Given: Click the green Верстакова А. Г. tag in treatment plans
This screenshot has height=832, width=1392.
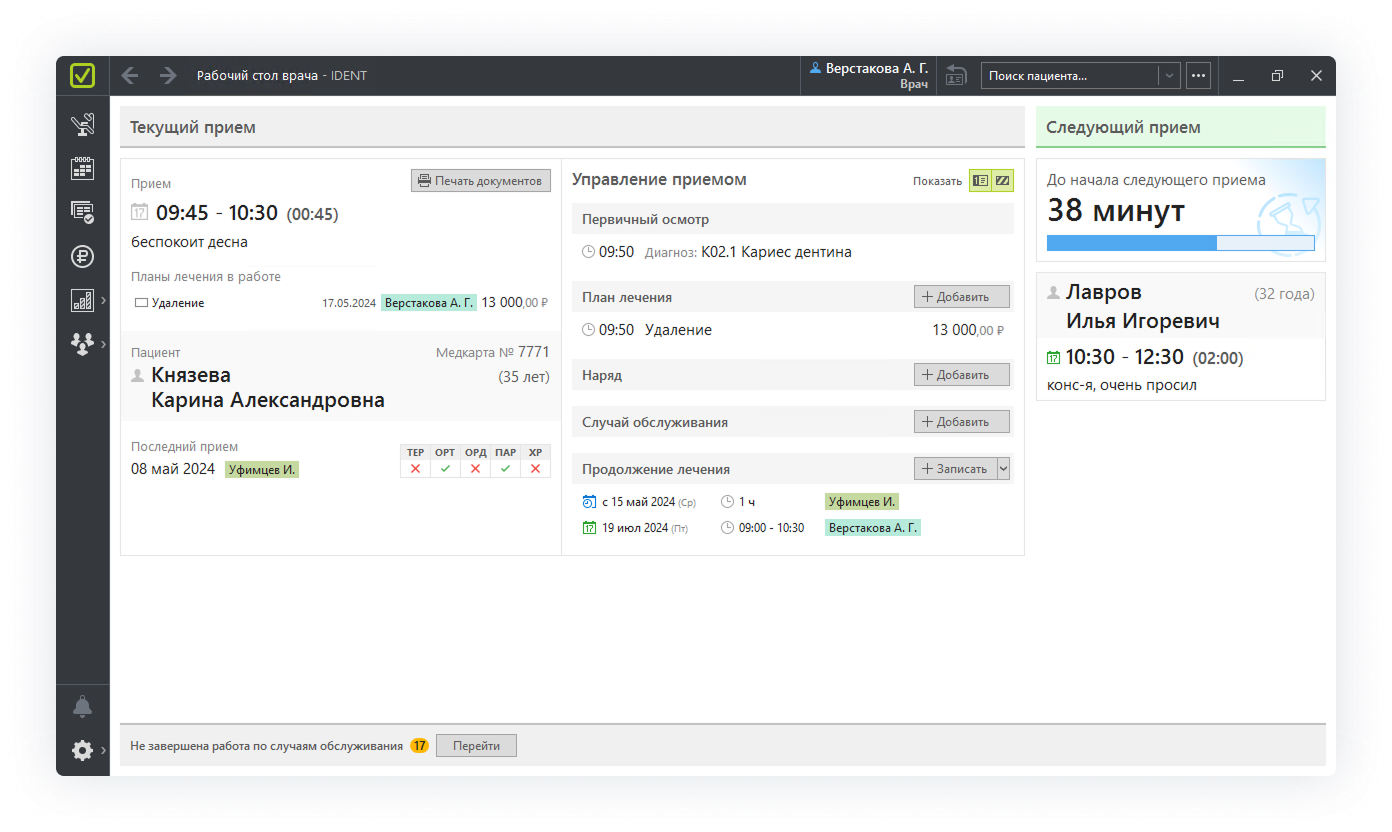Looking at the screenshot, I should [429, 302].
